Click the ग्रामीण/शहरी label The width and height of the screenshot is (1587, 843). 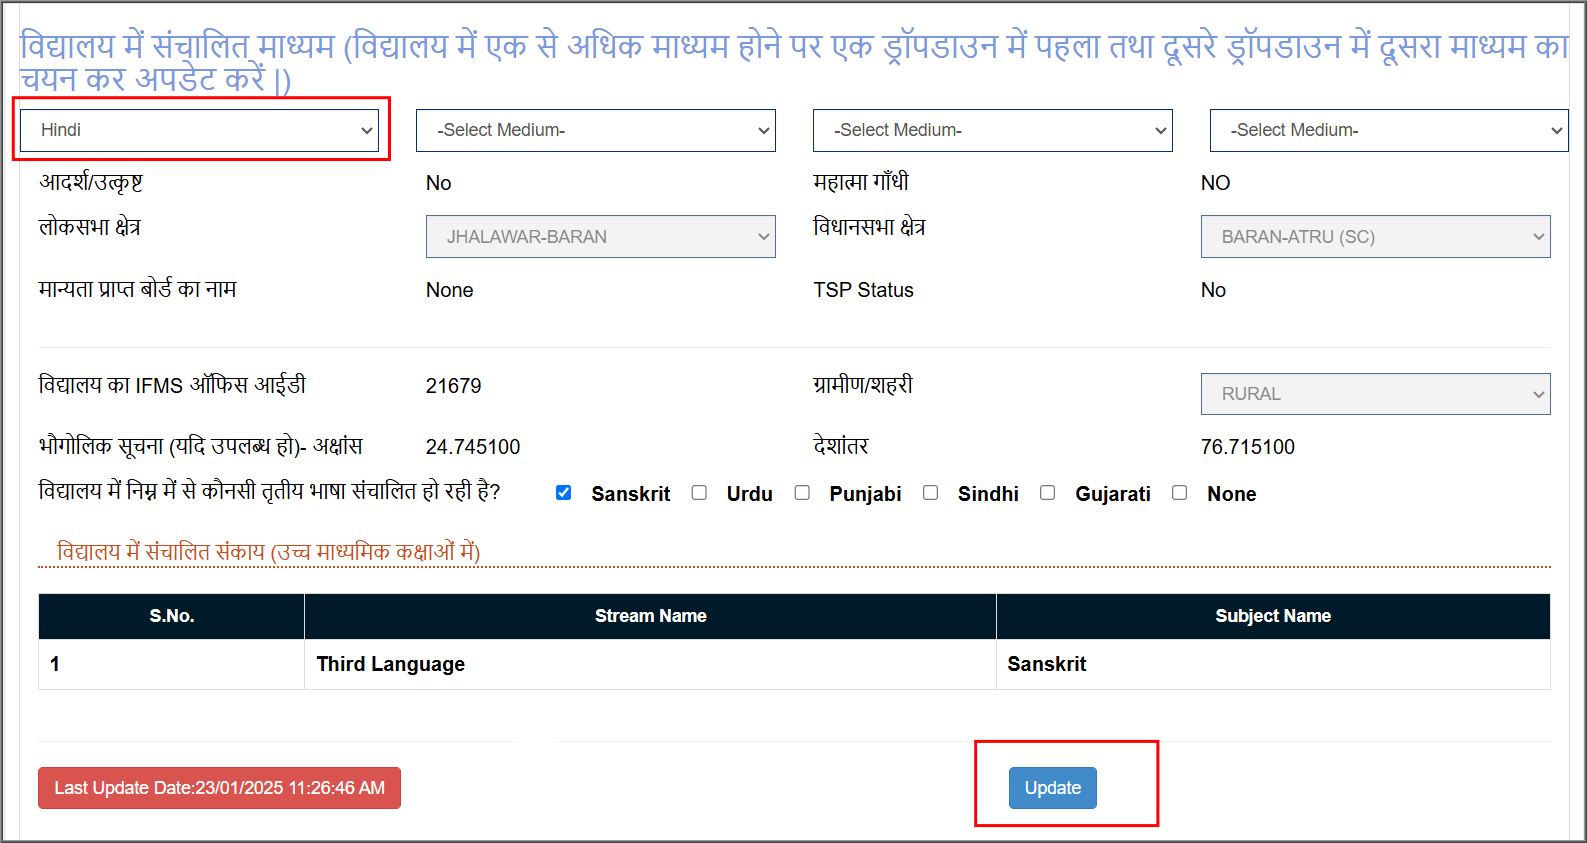[863, 385]
